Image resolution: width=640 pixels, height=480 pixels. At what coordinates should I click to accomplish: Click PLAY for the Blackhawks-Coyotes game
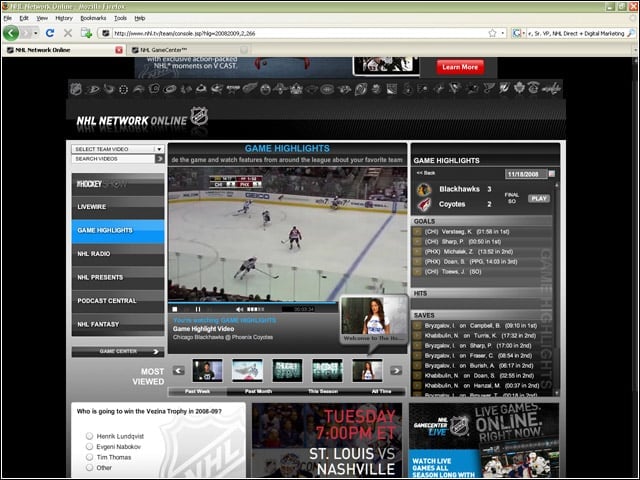(x=539, y=198)
